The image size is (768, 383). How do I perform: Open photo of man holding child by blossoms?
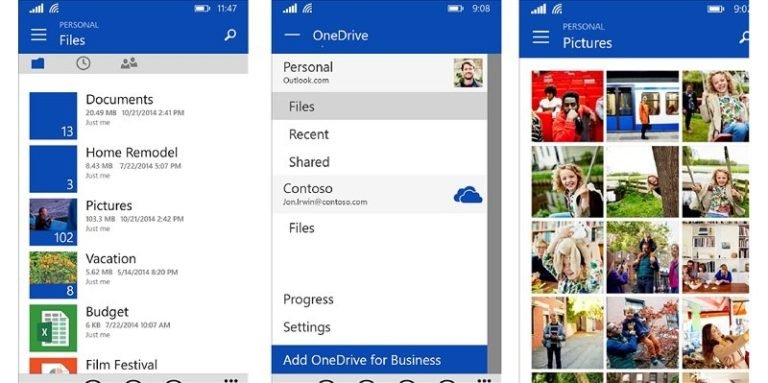tap(643, 333)
